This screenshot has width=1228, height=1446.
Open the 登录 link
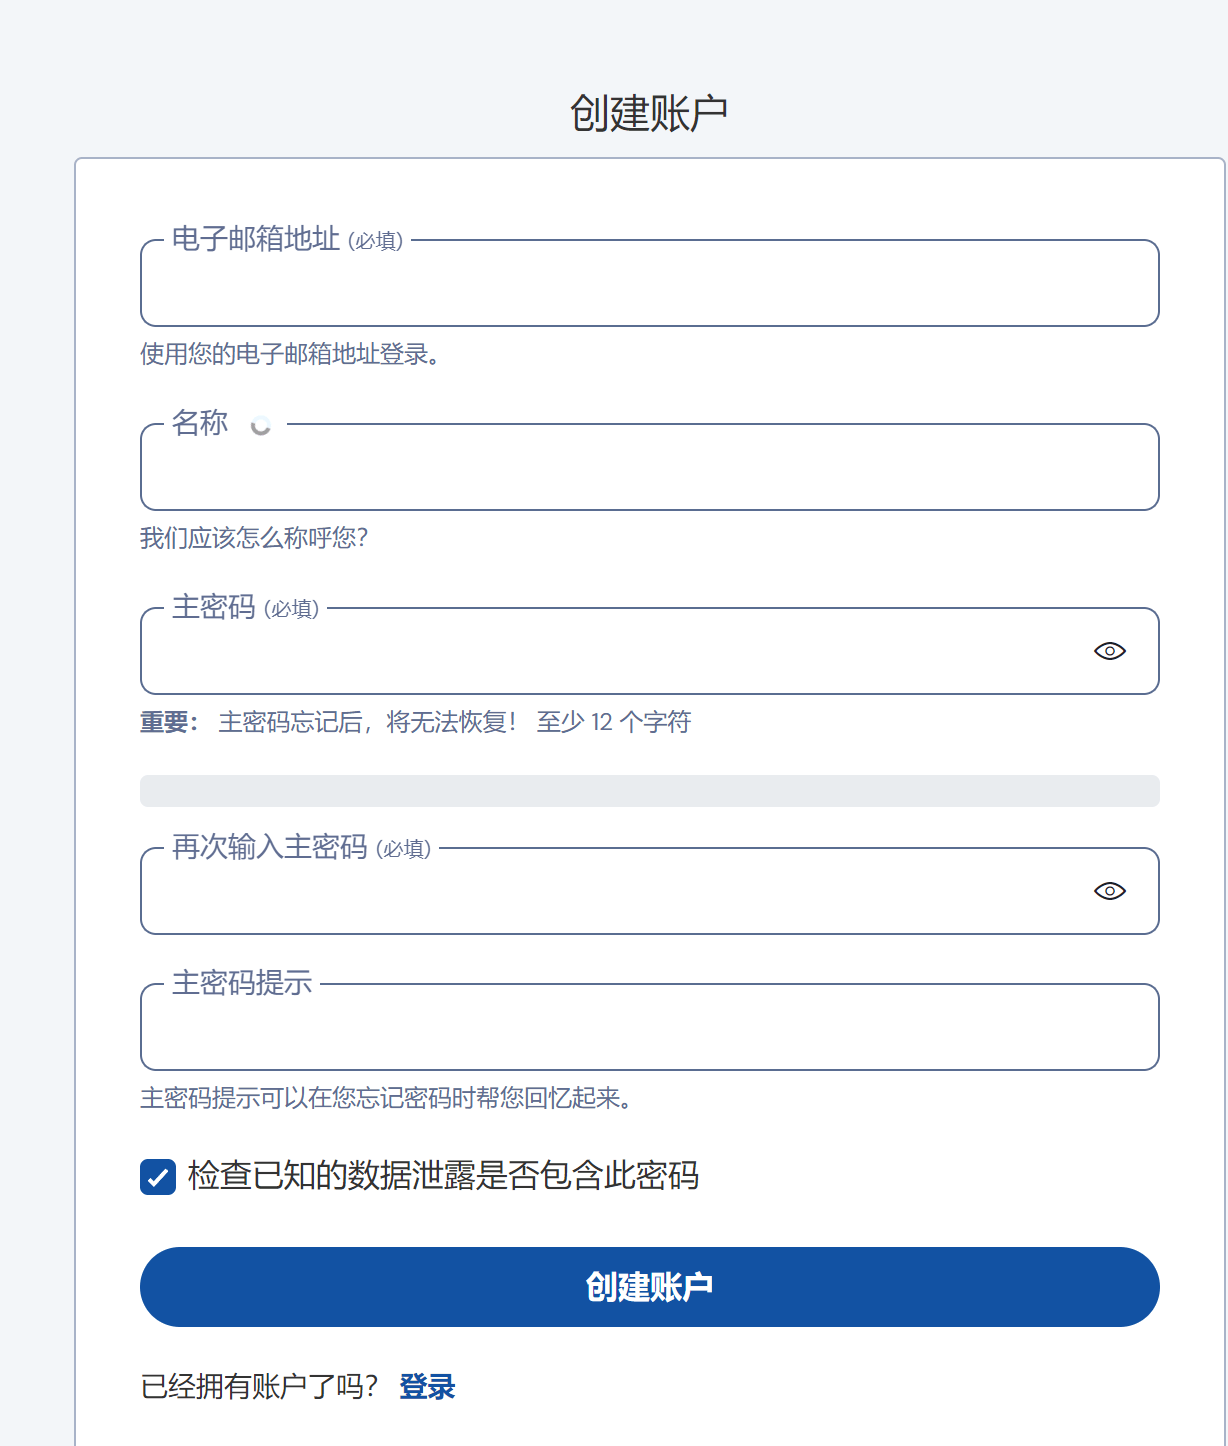tap(427, 1387)
